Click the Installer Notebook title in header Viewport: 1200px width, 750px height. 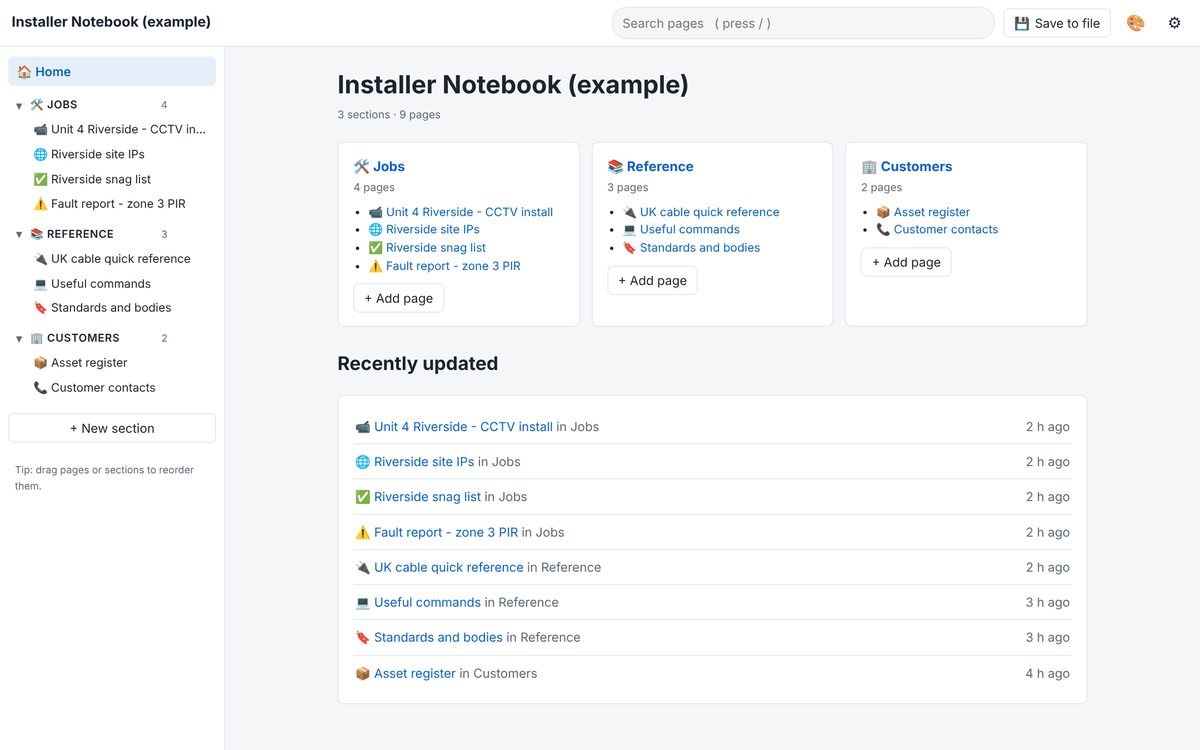tap(111, 22)
